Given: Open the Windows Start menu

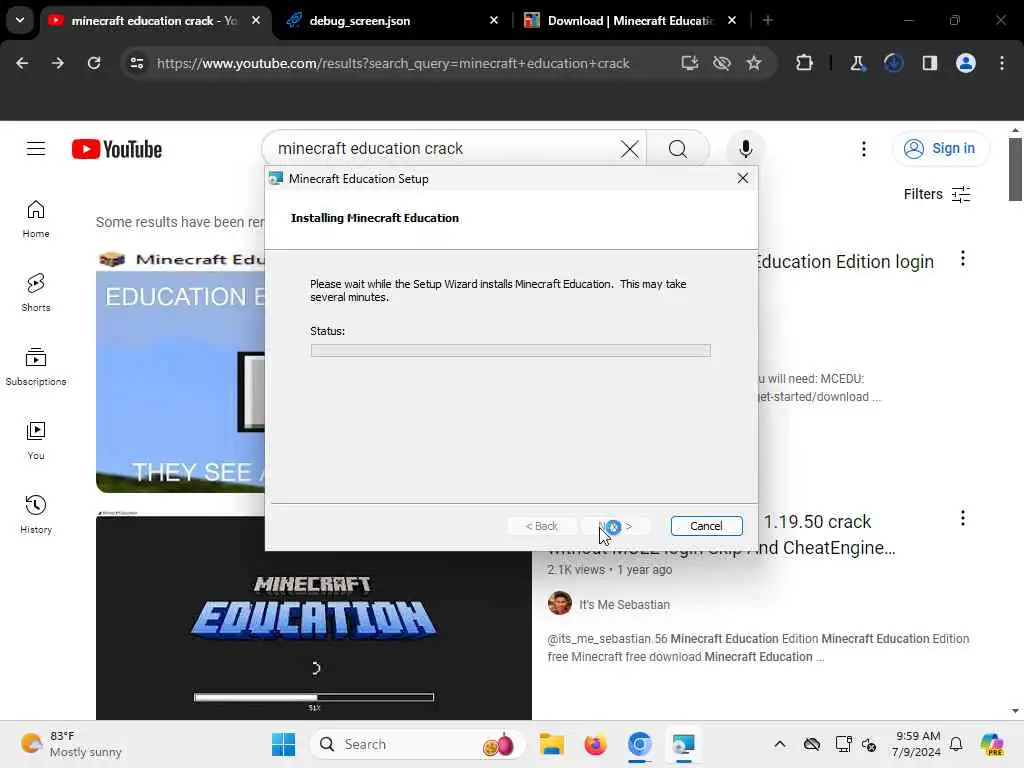Looking at the screenshot, I should (283, 744).
